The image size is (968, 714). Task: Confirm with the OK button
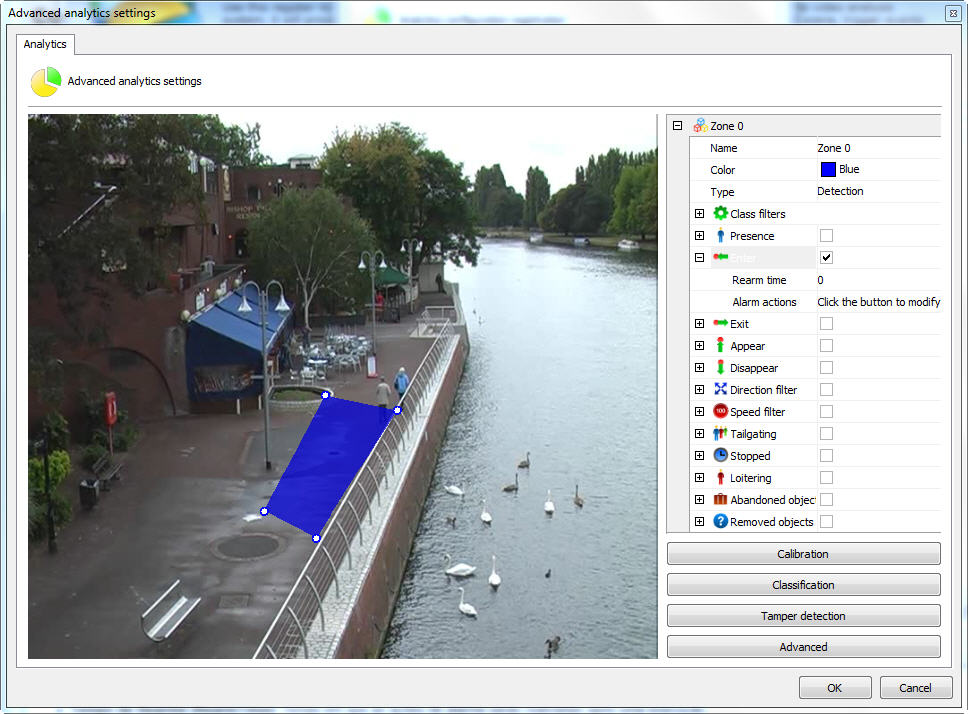pos(835,687)
